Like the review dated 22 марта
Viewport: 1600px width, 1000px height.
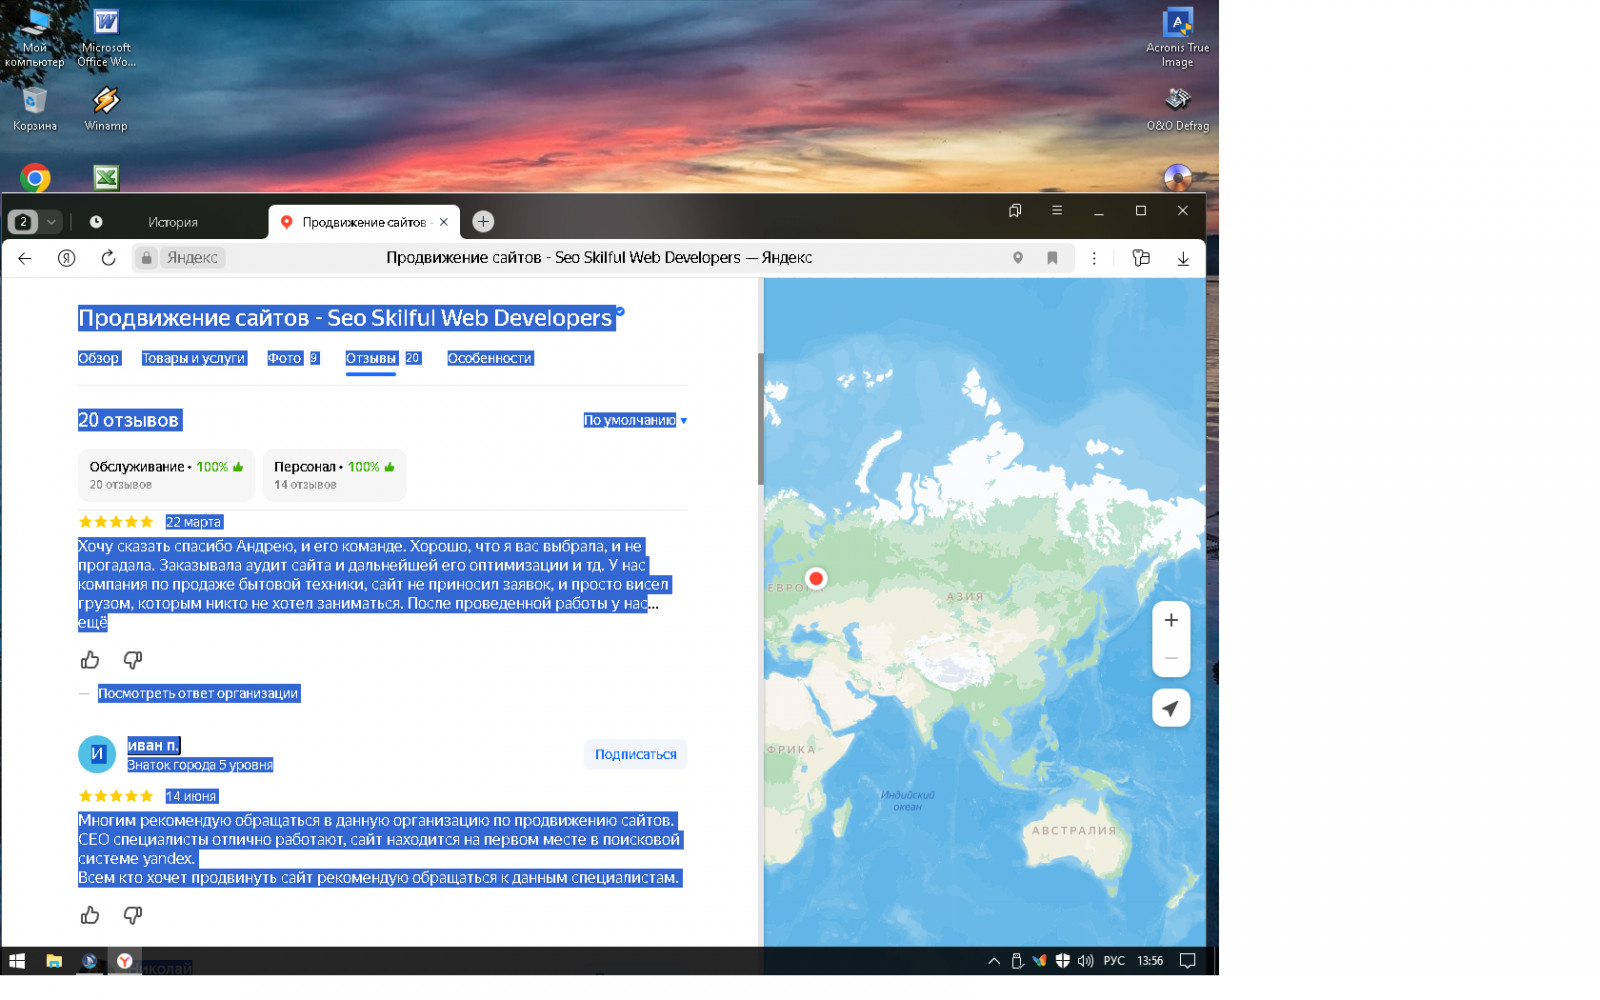90,660
